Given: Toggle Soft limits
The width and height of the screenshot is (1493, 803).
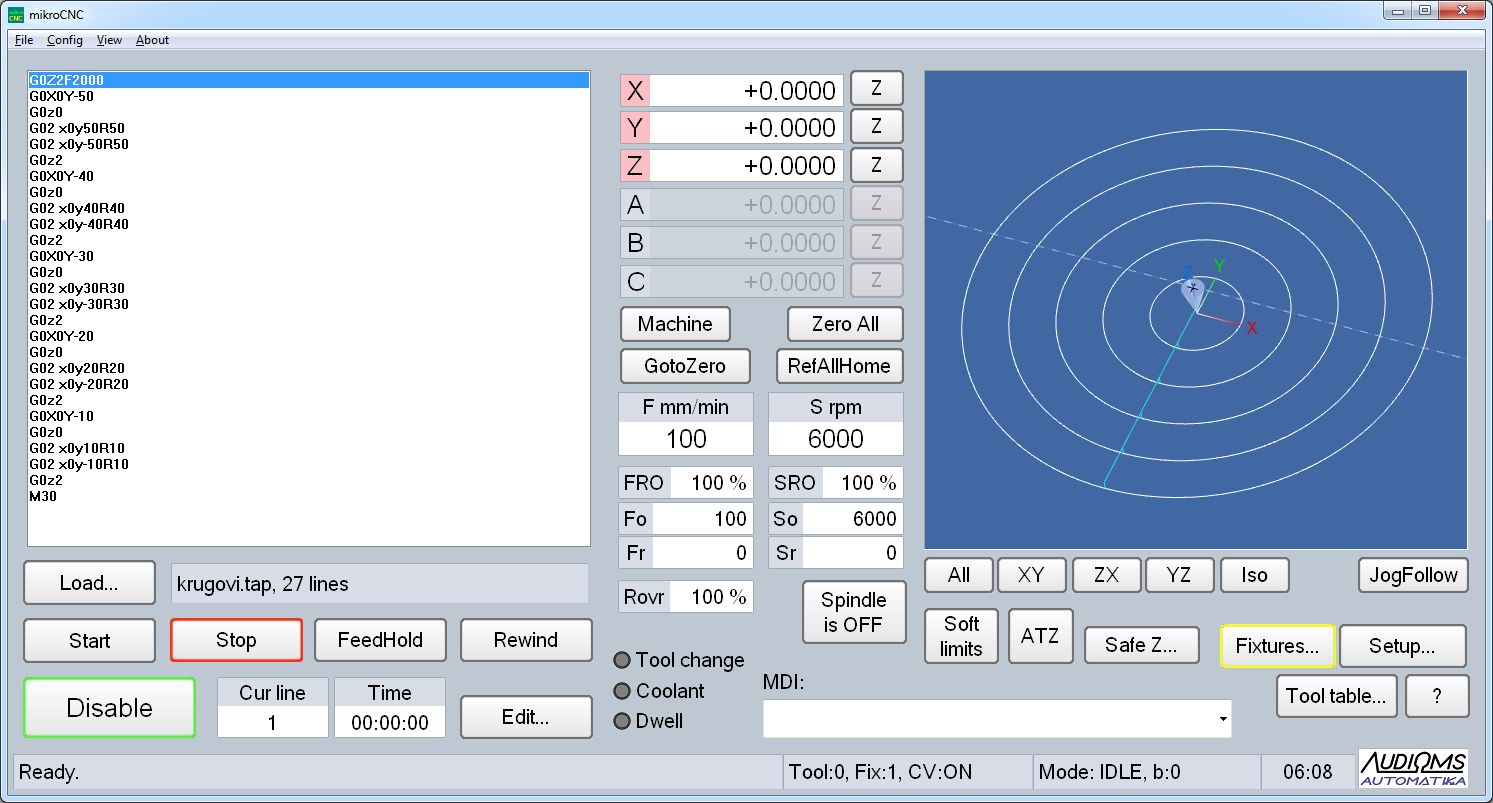Looking at the screenshot, I should click(x=961, y=637).
